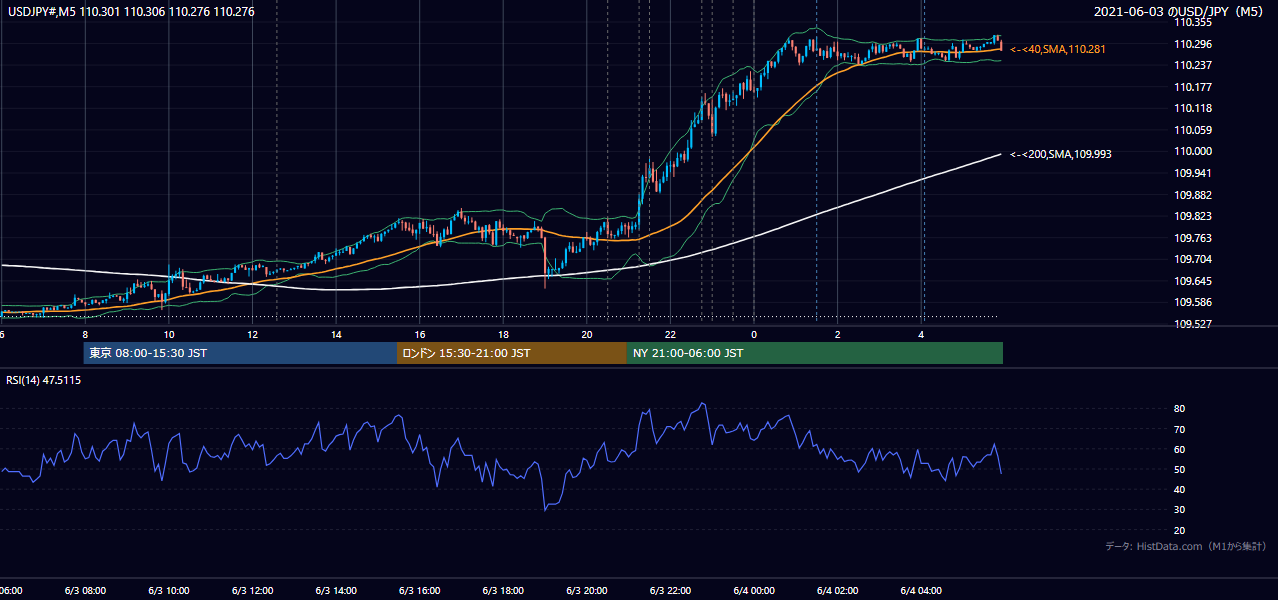Click the bottom date label 6/3 16:00

[420, 591]
